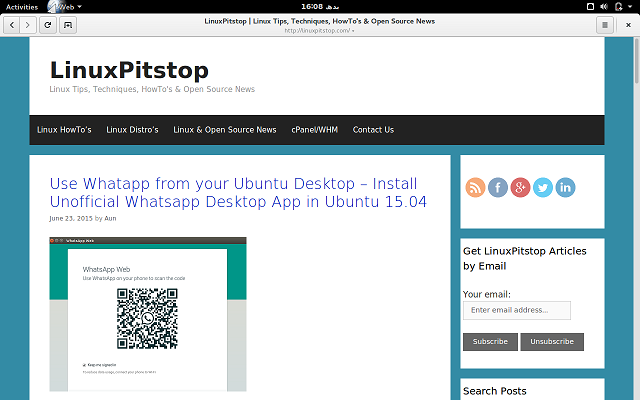Click the volume icon in top bar
This screenshot has height=400, width=640.
(x=604, y=7)
